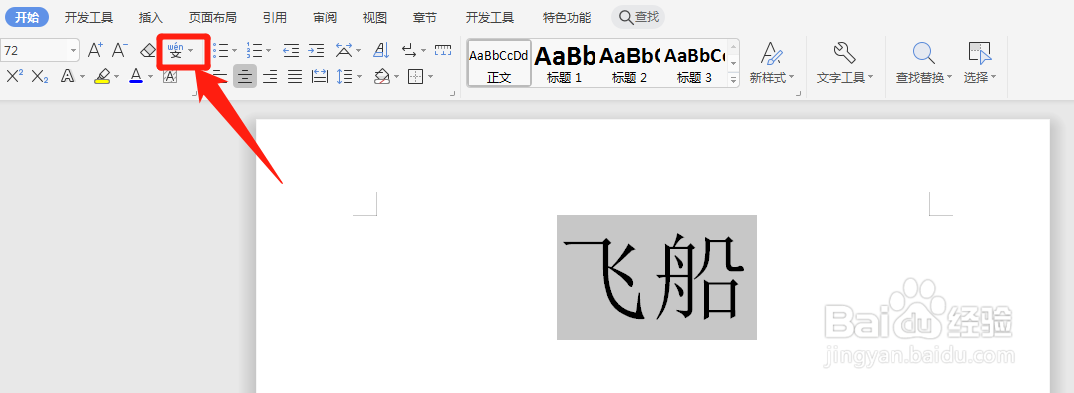Screen dimensions: 1074x393
Task: Apply the 标题 2 style
Action: tap(629, 63)
